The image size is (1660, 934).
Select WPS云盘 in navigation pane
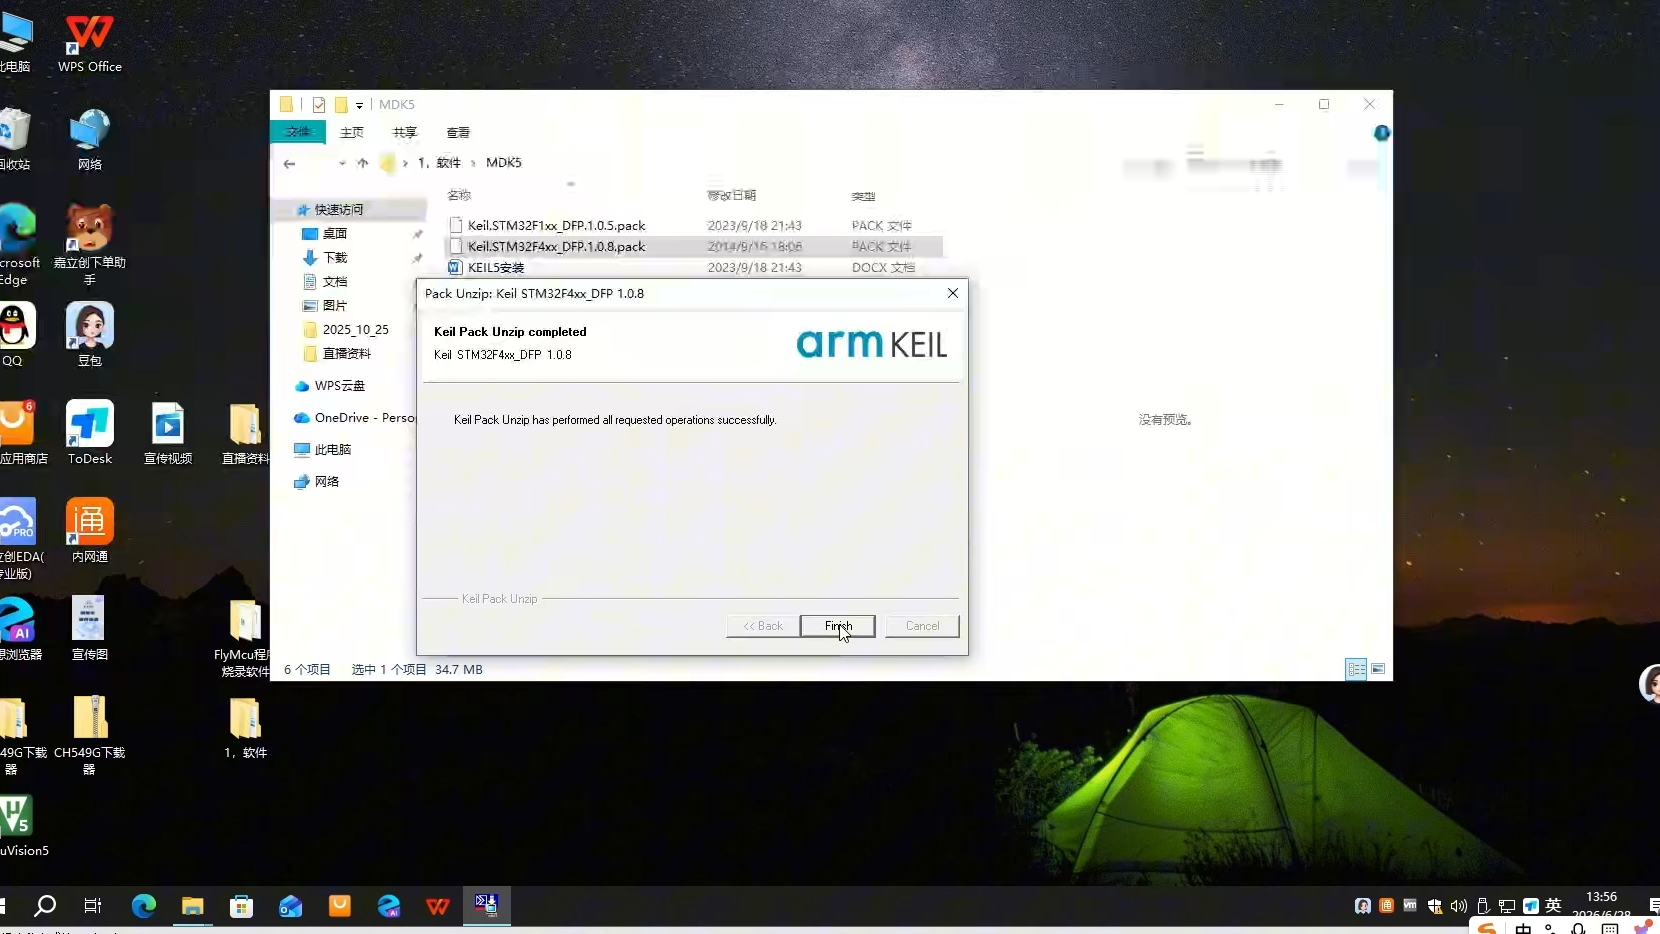click(x=339, y=385)
